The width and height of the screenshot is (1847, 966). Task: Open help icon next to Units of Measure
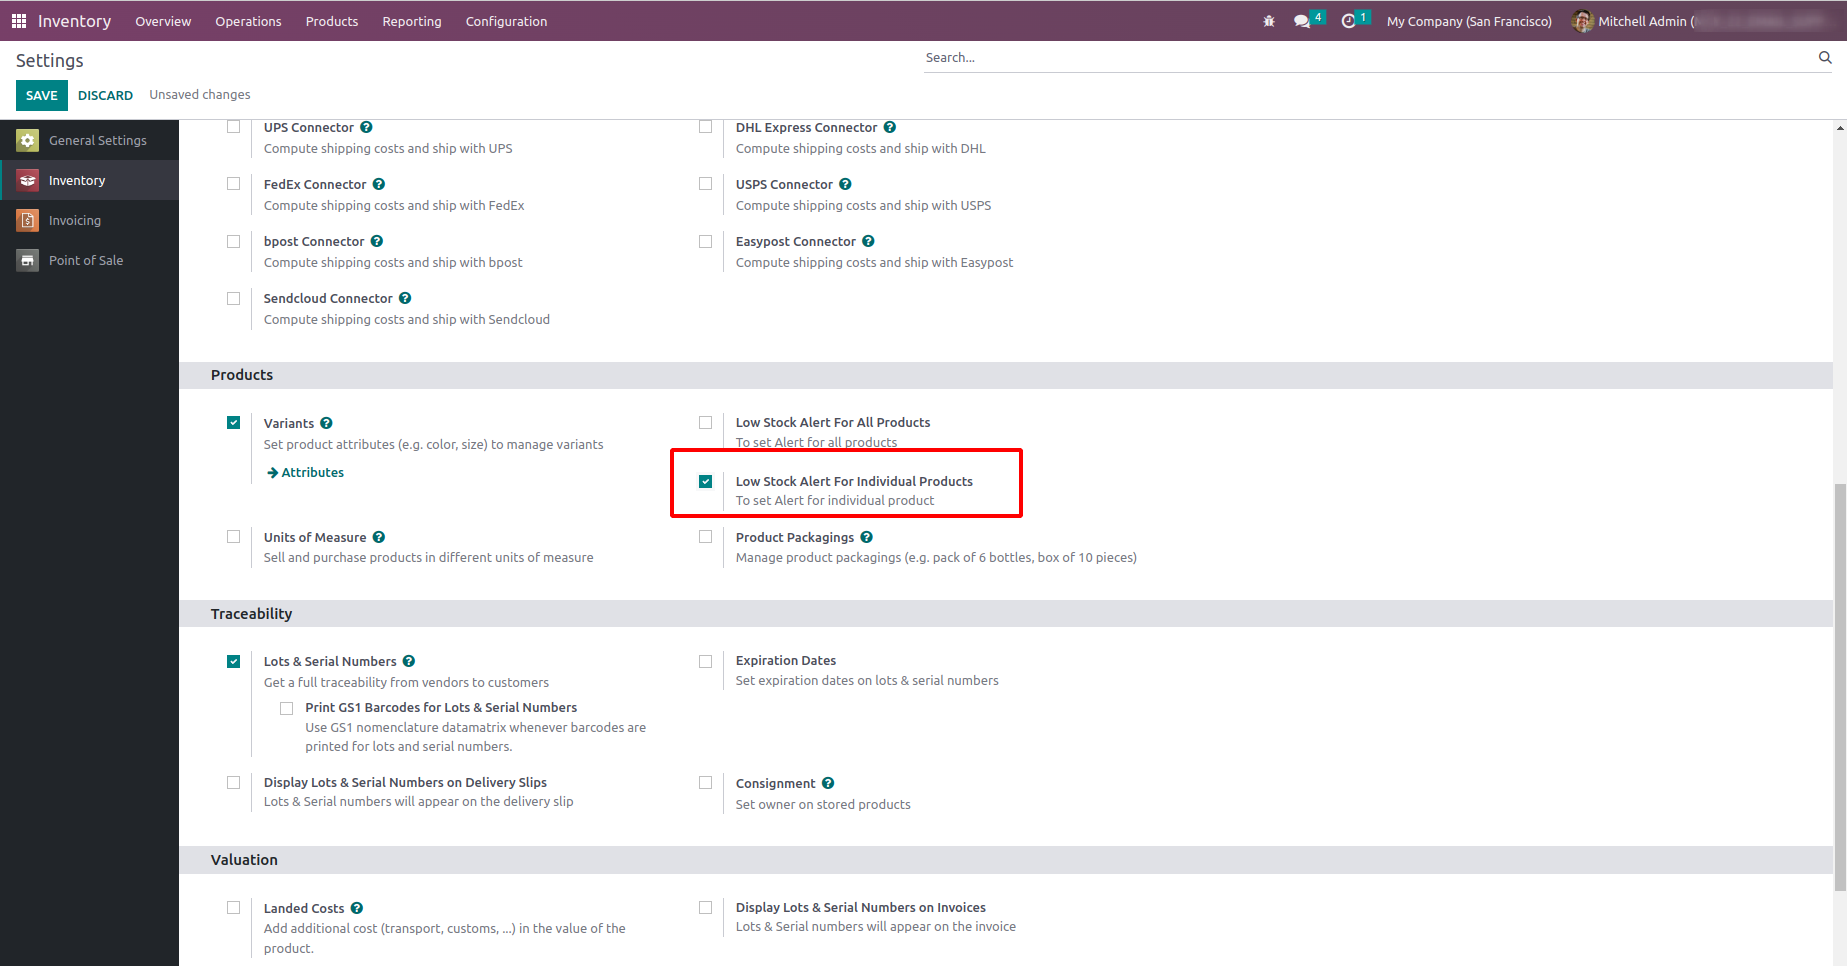coord(379,538)
